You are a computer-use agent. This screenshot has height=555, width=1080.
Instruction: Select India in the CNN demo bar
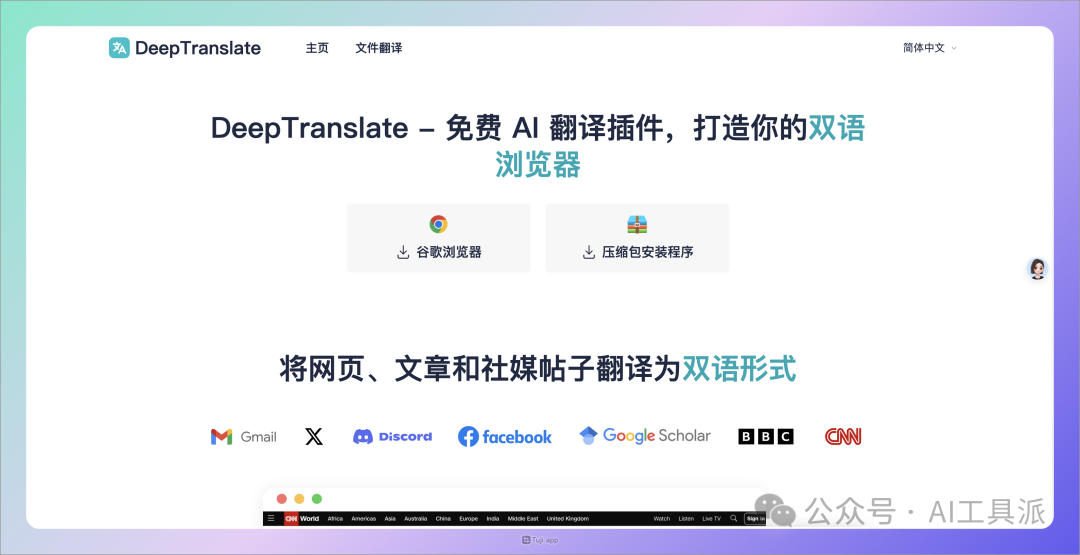[492, 519]
